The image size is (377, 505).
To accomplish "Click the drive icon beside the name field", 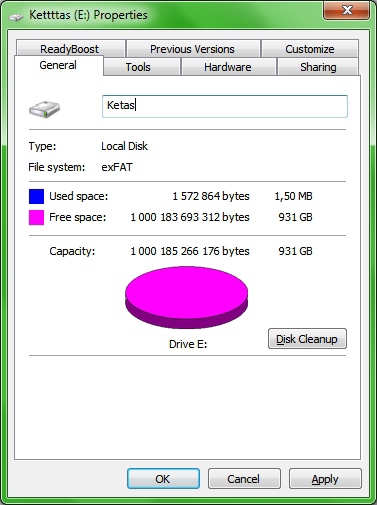I will 44,109.
